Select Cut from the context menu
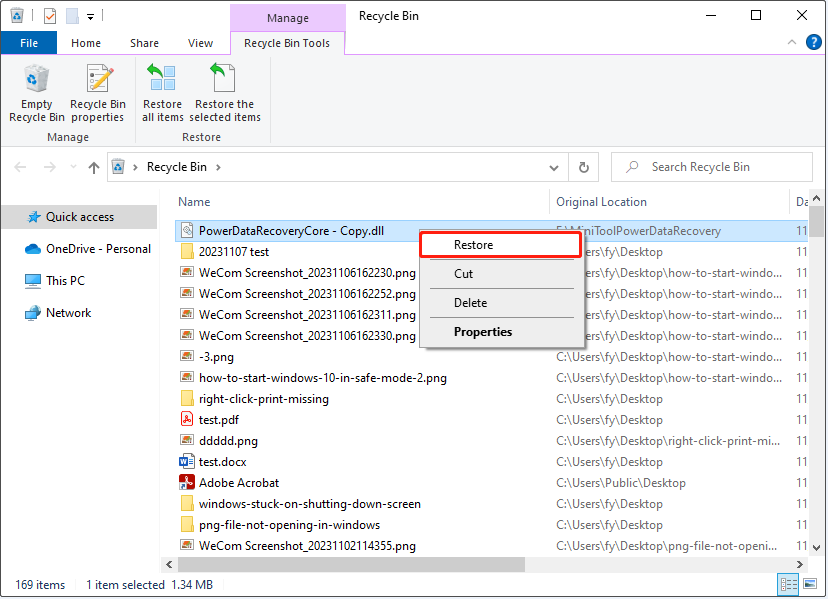 [461, 273]
